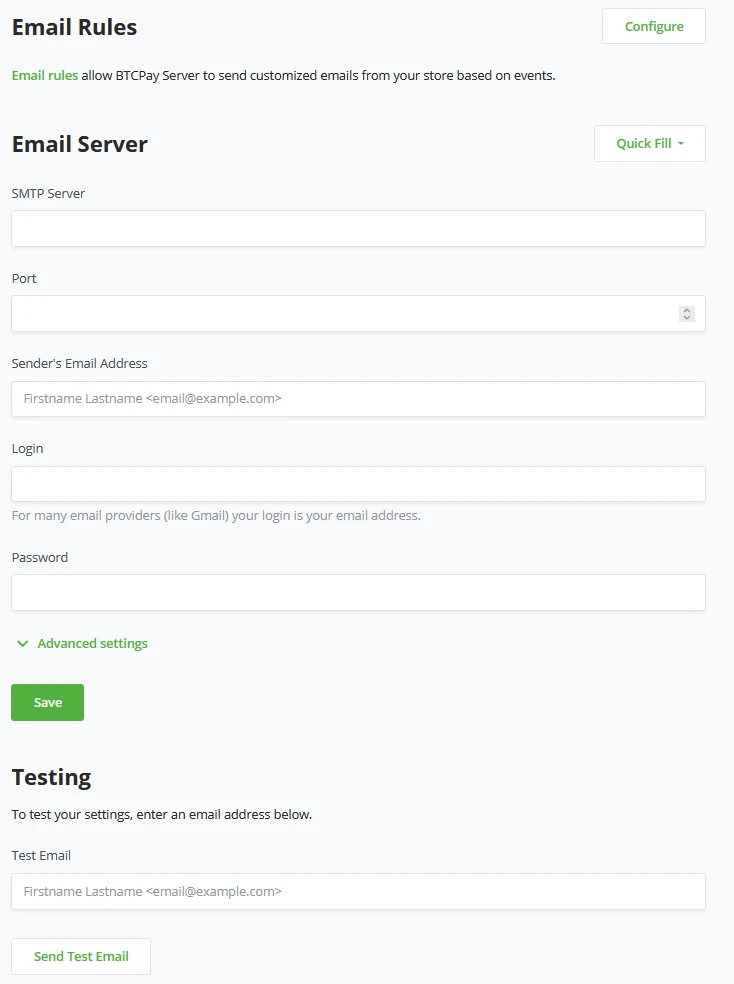The width and height of the screenshot is (734, 984).
Task: Click the "Sender's Email Address" label
Action: pos(79,363)
